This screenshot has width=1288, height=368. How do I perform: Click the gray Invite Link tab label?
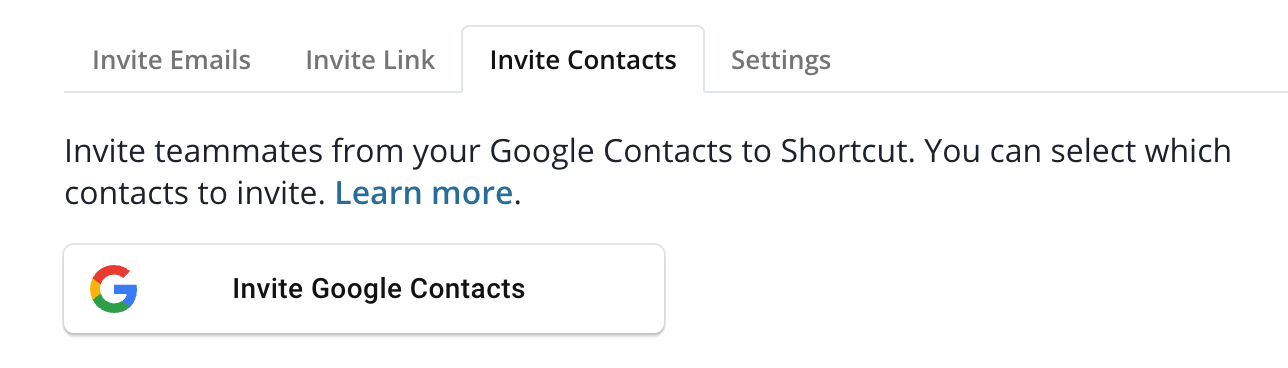370,60
